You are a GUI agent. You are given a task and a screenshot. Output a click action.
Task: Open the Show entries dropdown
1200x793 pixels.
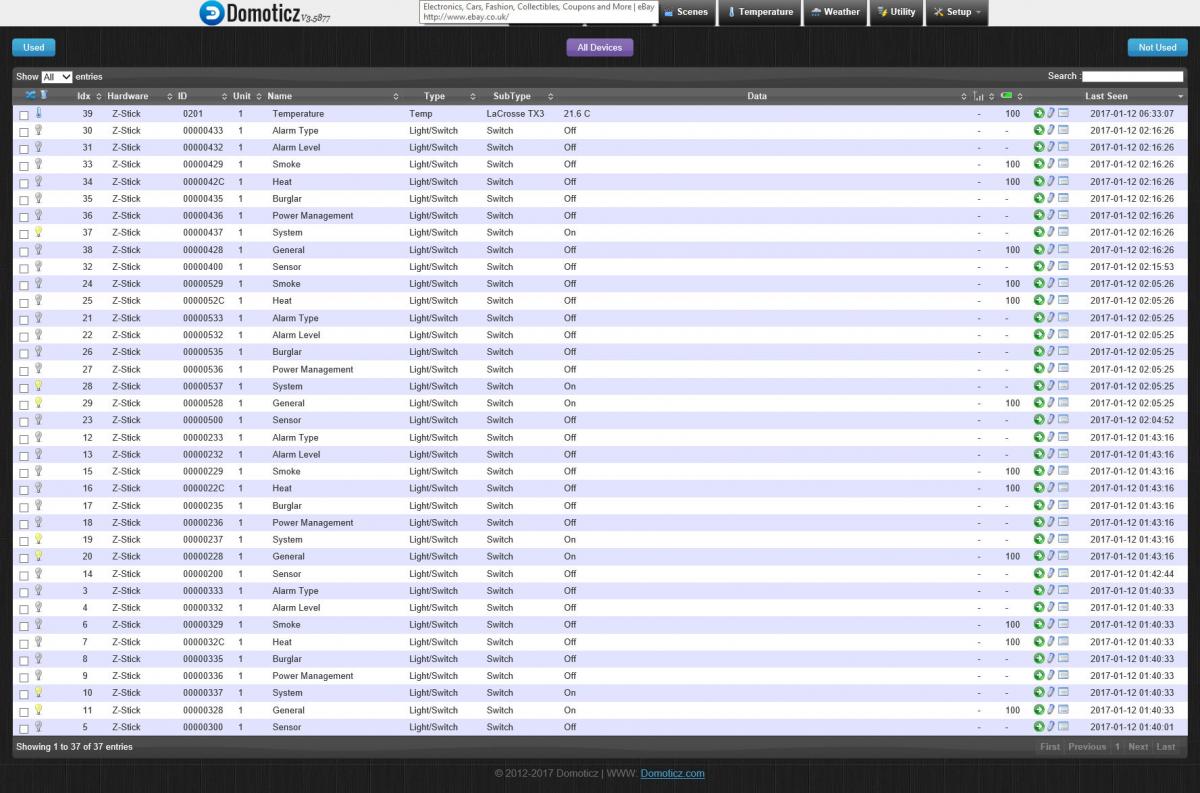point(56,77)
